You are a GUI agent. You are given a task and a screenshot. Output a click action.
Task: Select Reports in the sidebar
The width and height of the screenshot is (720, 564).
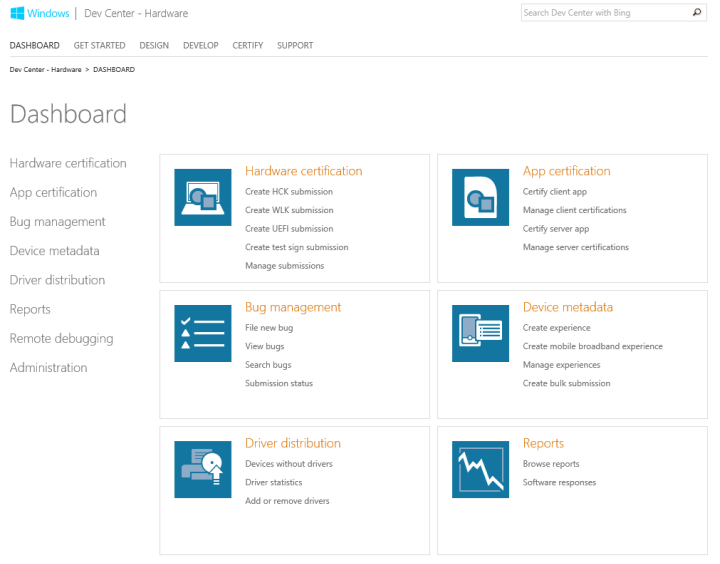[30, 310]
